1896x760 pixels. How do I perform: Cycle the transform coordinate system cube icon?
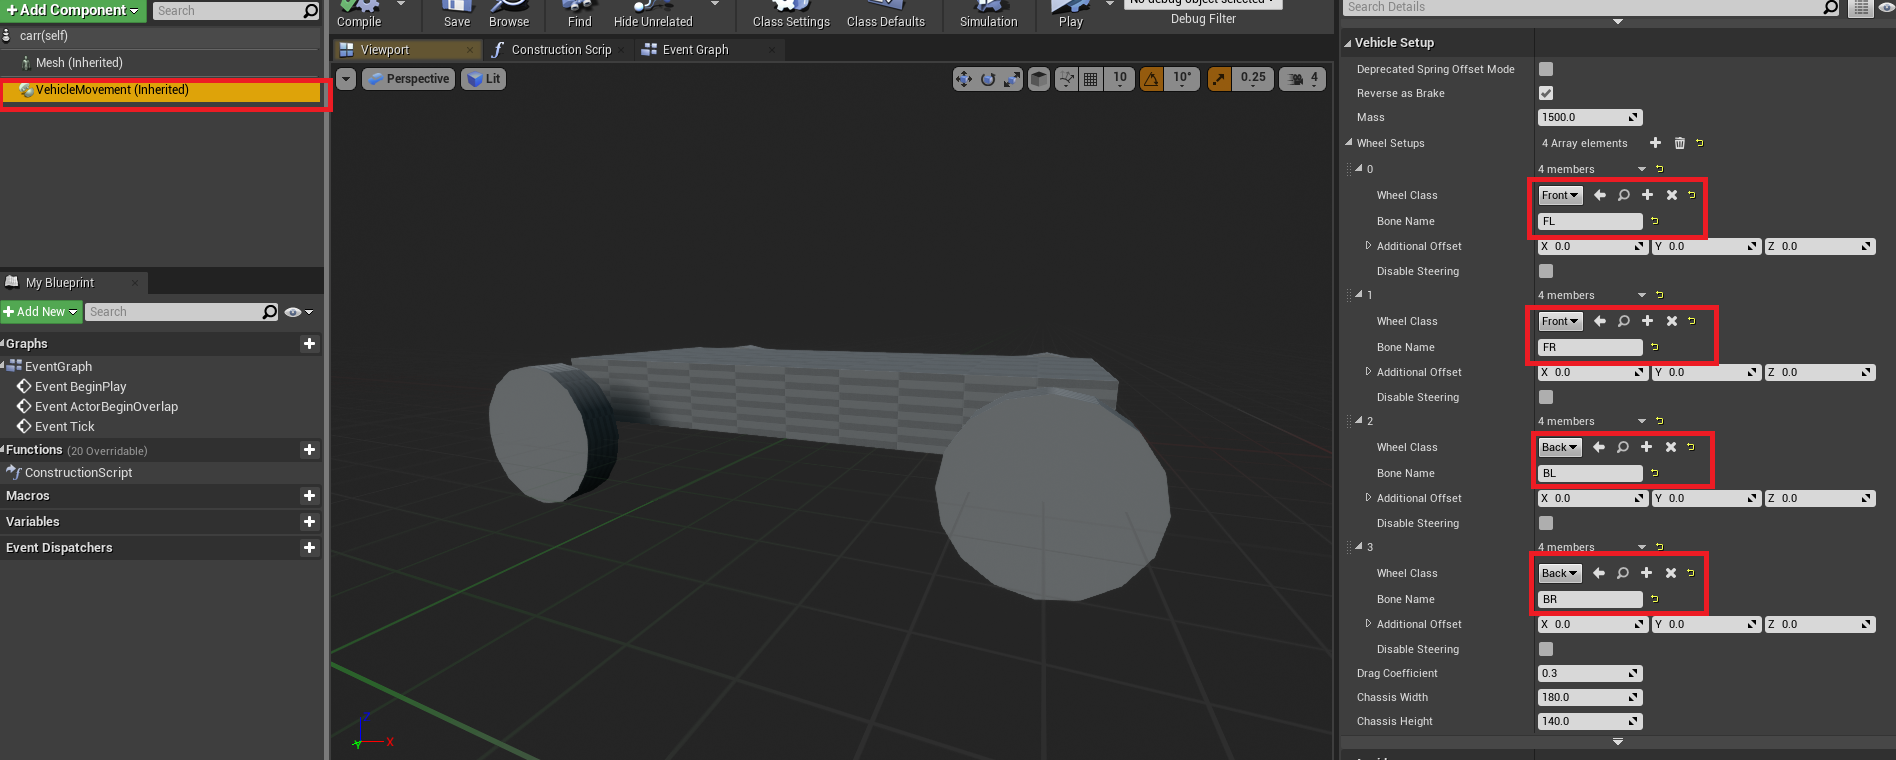click(x=1039, y=79)
